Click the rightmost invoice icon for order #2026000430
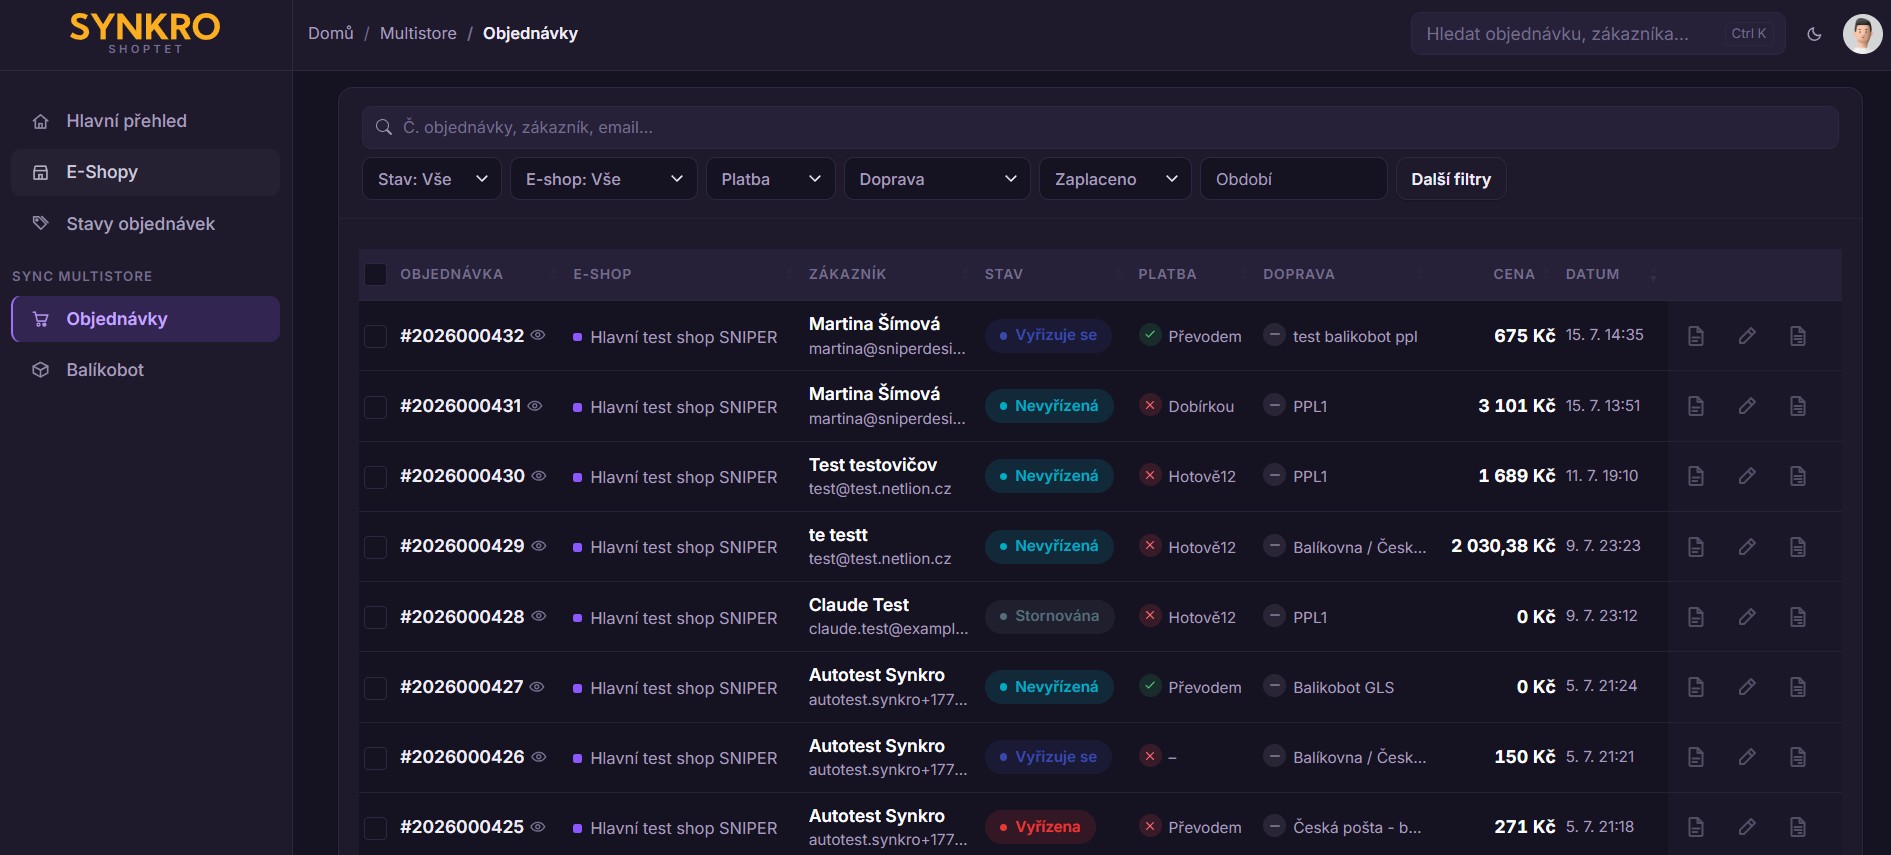This screenshot has width=1891, height=855. pos(1798,476)
